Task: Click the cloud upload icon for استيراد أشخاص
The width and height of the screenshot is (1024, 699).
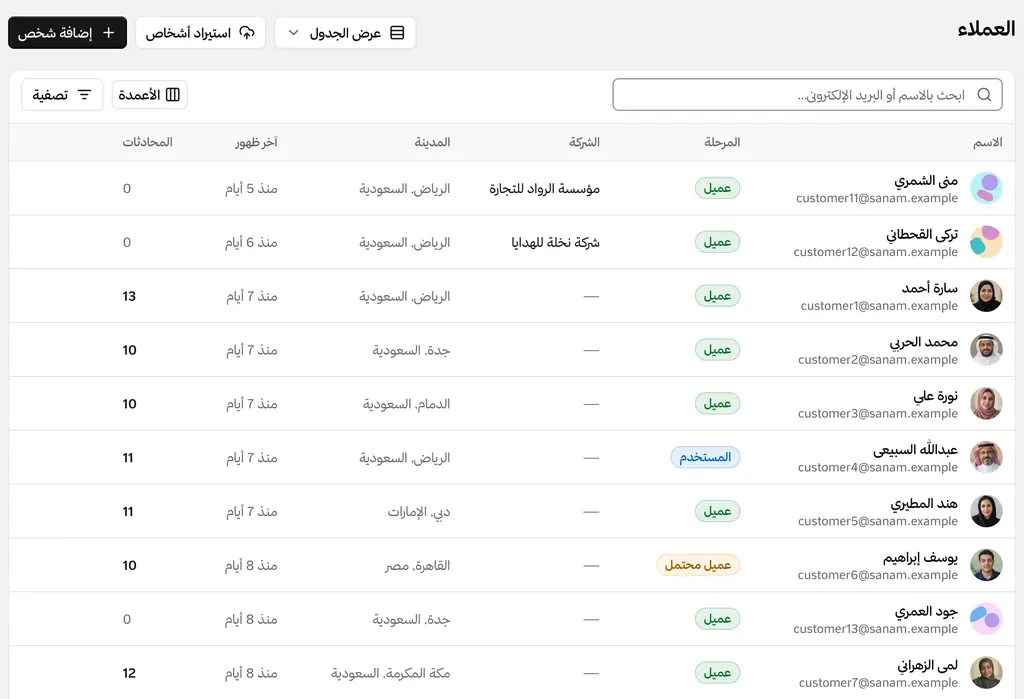Action: click(x=247, y=33)
